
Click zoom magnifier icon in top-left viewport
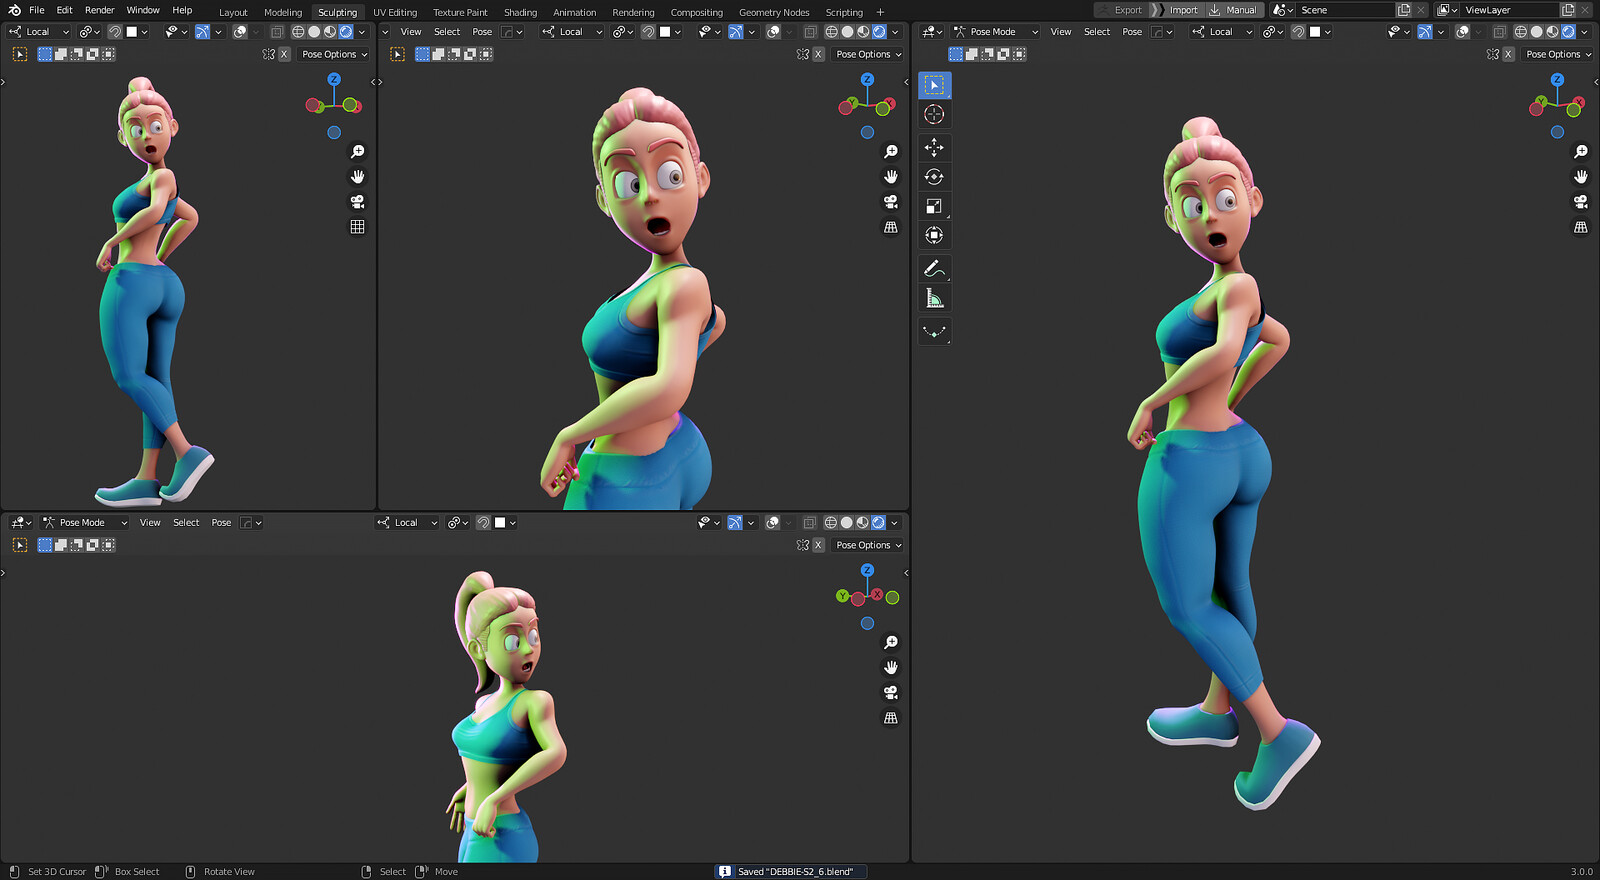click(357, 152)
